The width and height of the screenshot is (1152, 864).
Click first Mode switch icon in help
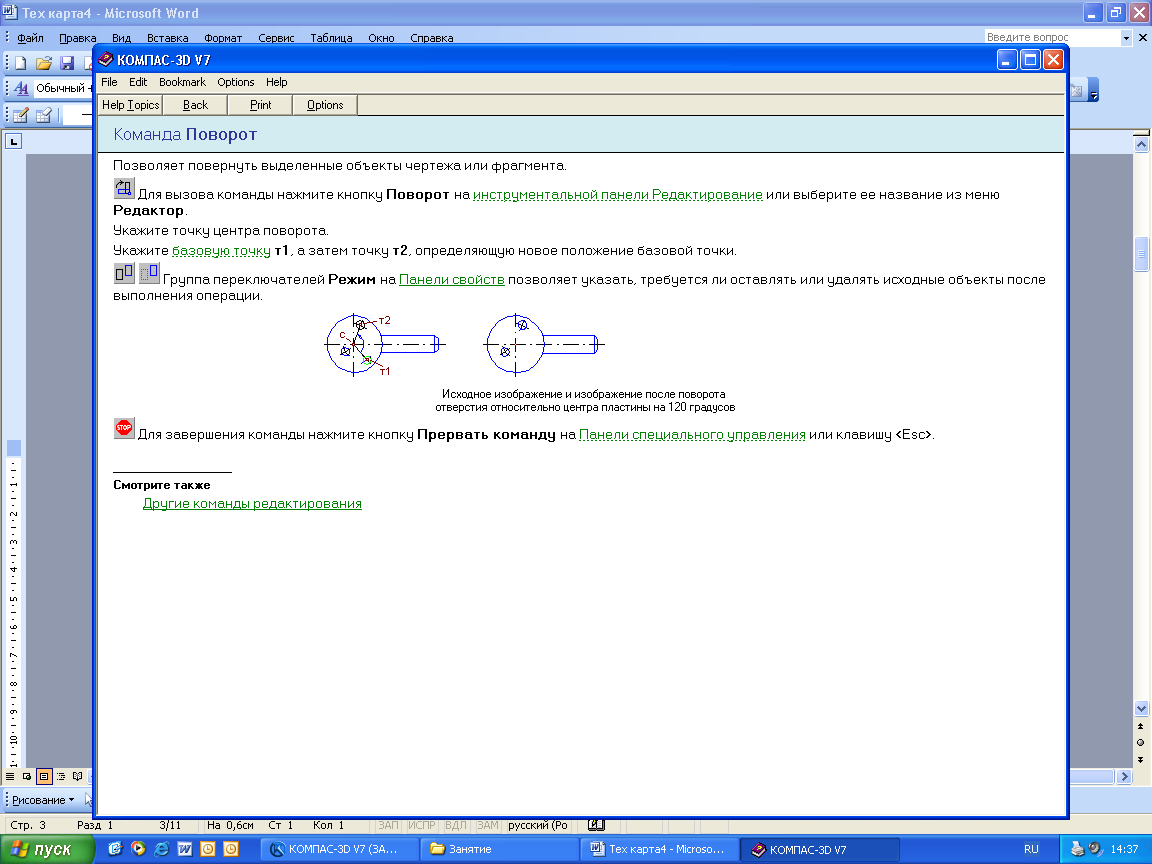123,273
